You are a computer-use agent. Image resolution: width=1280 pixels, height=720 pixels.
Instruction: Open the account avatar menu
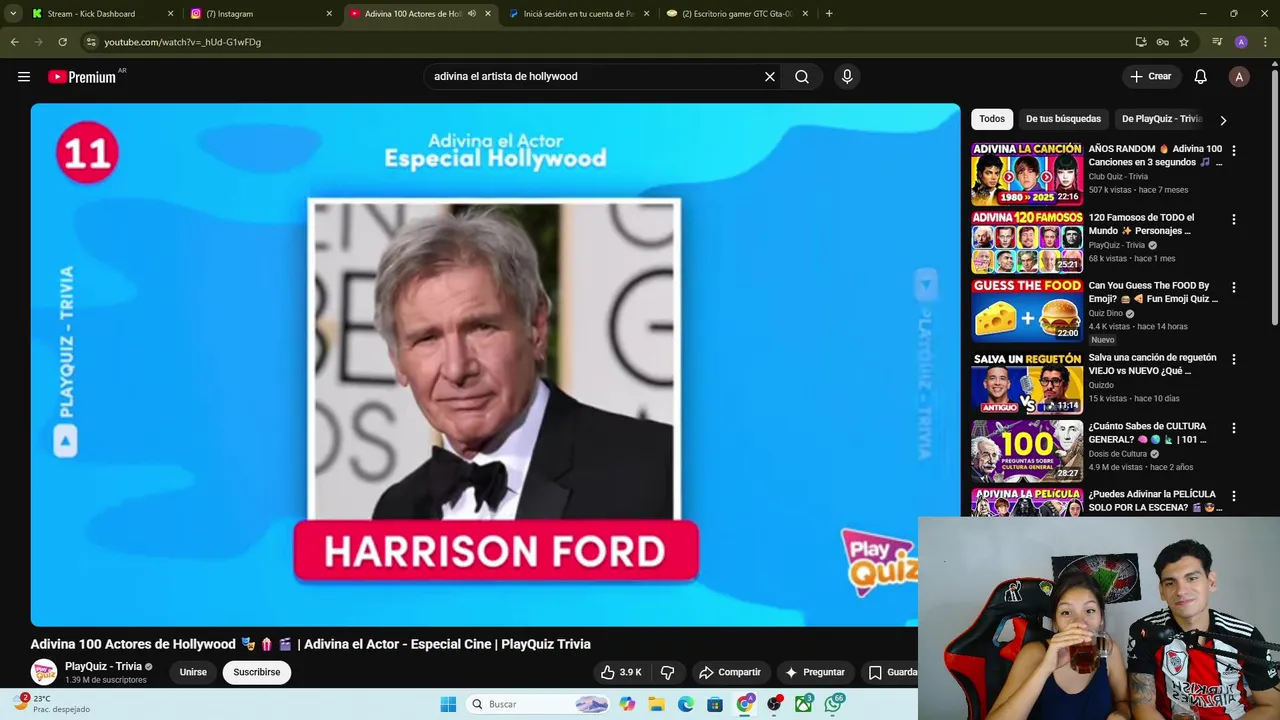pyautogui.click(x=1239, y=77)
